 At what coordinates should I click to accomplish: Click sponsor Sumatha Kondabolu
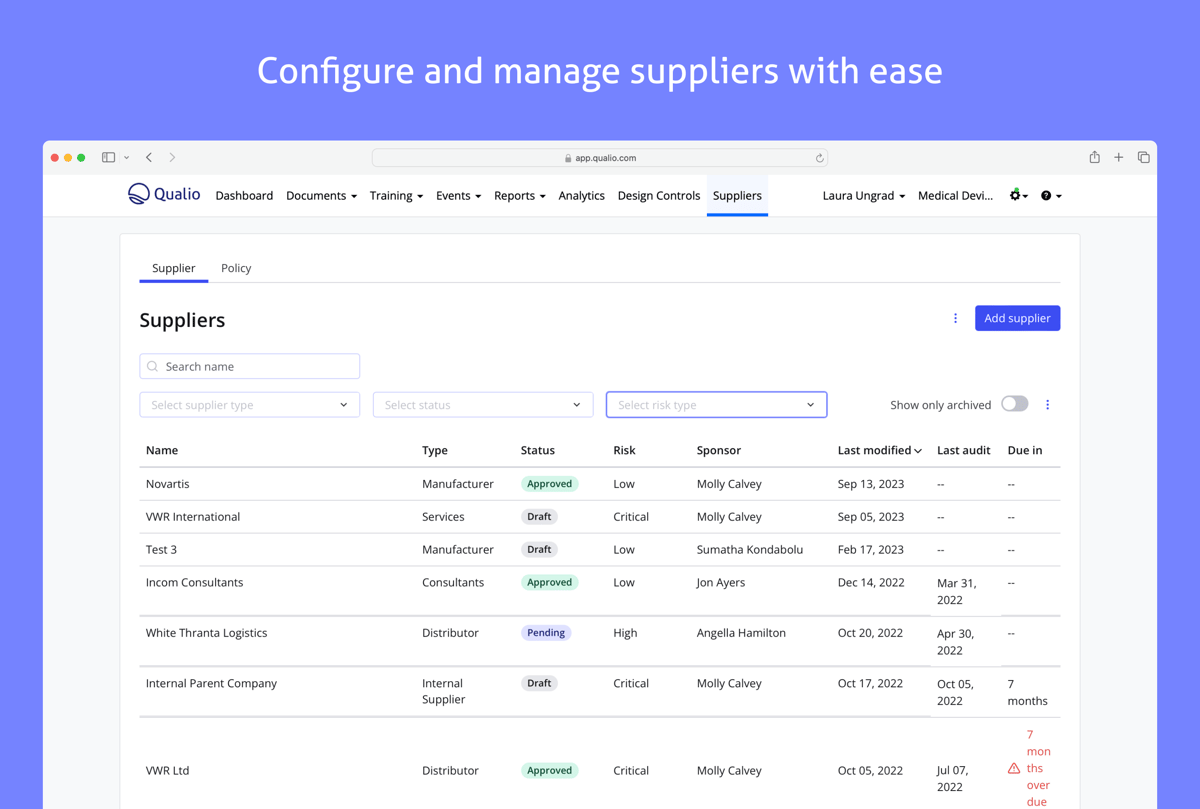750,550
